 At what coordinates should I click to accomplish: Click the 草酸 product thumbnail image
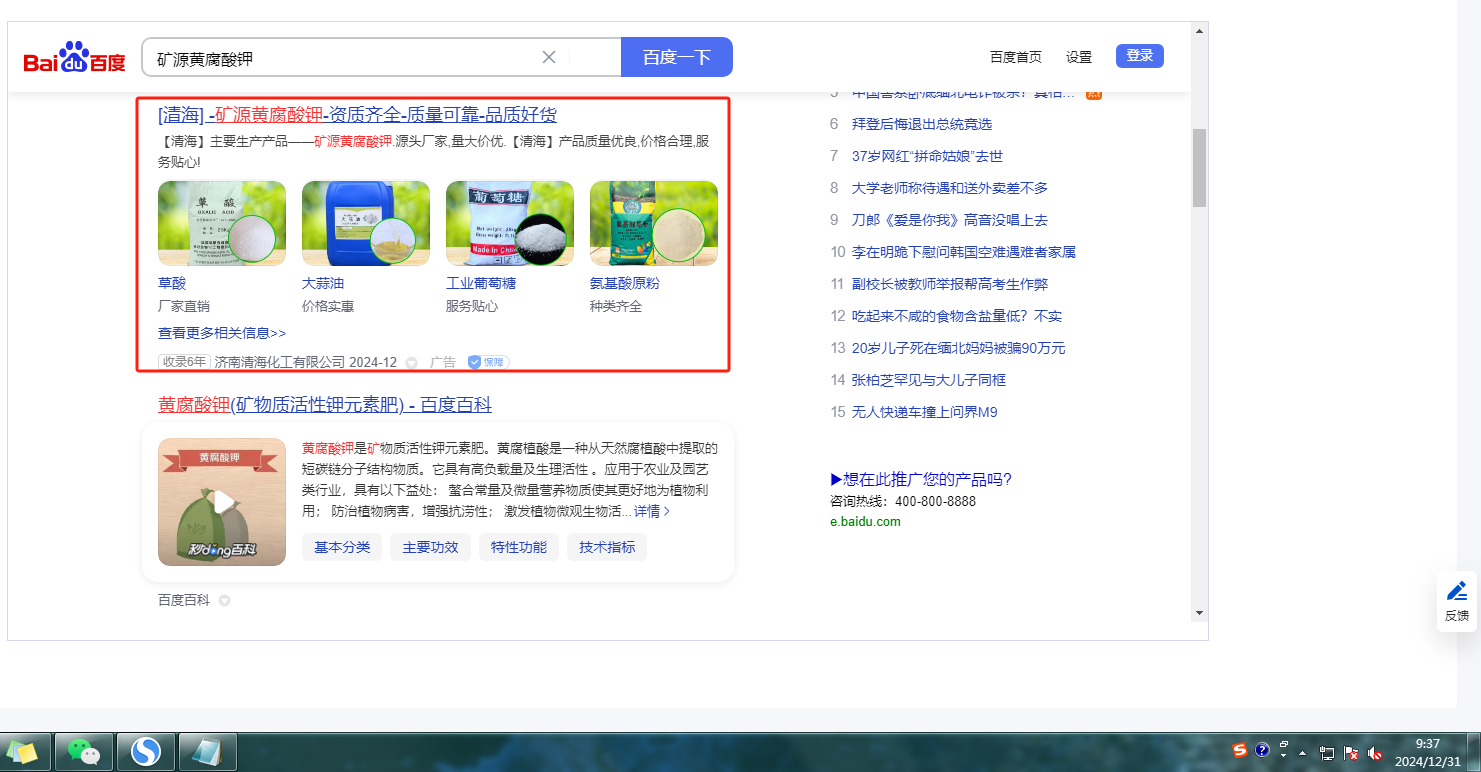pyautogui.click(x=222, y=223)
